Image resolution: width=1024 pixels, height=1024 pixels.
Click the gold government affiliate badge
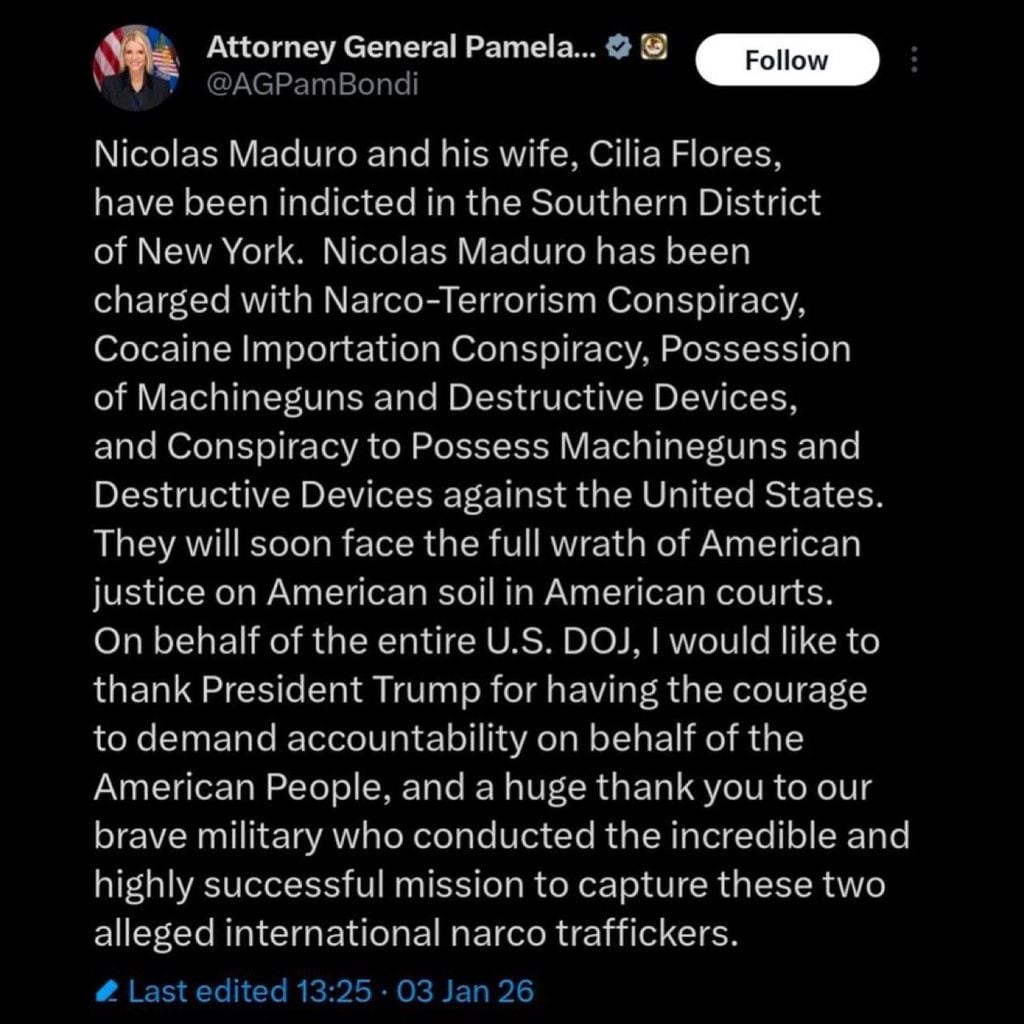click(656, 45)
